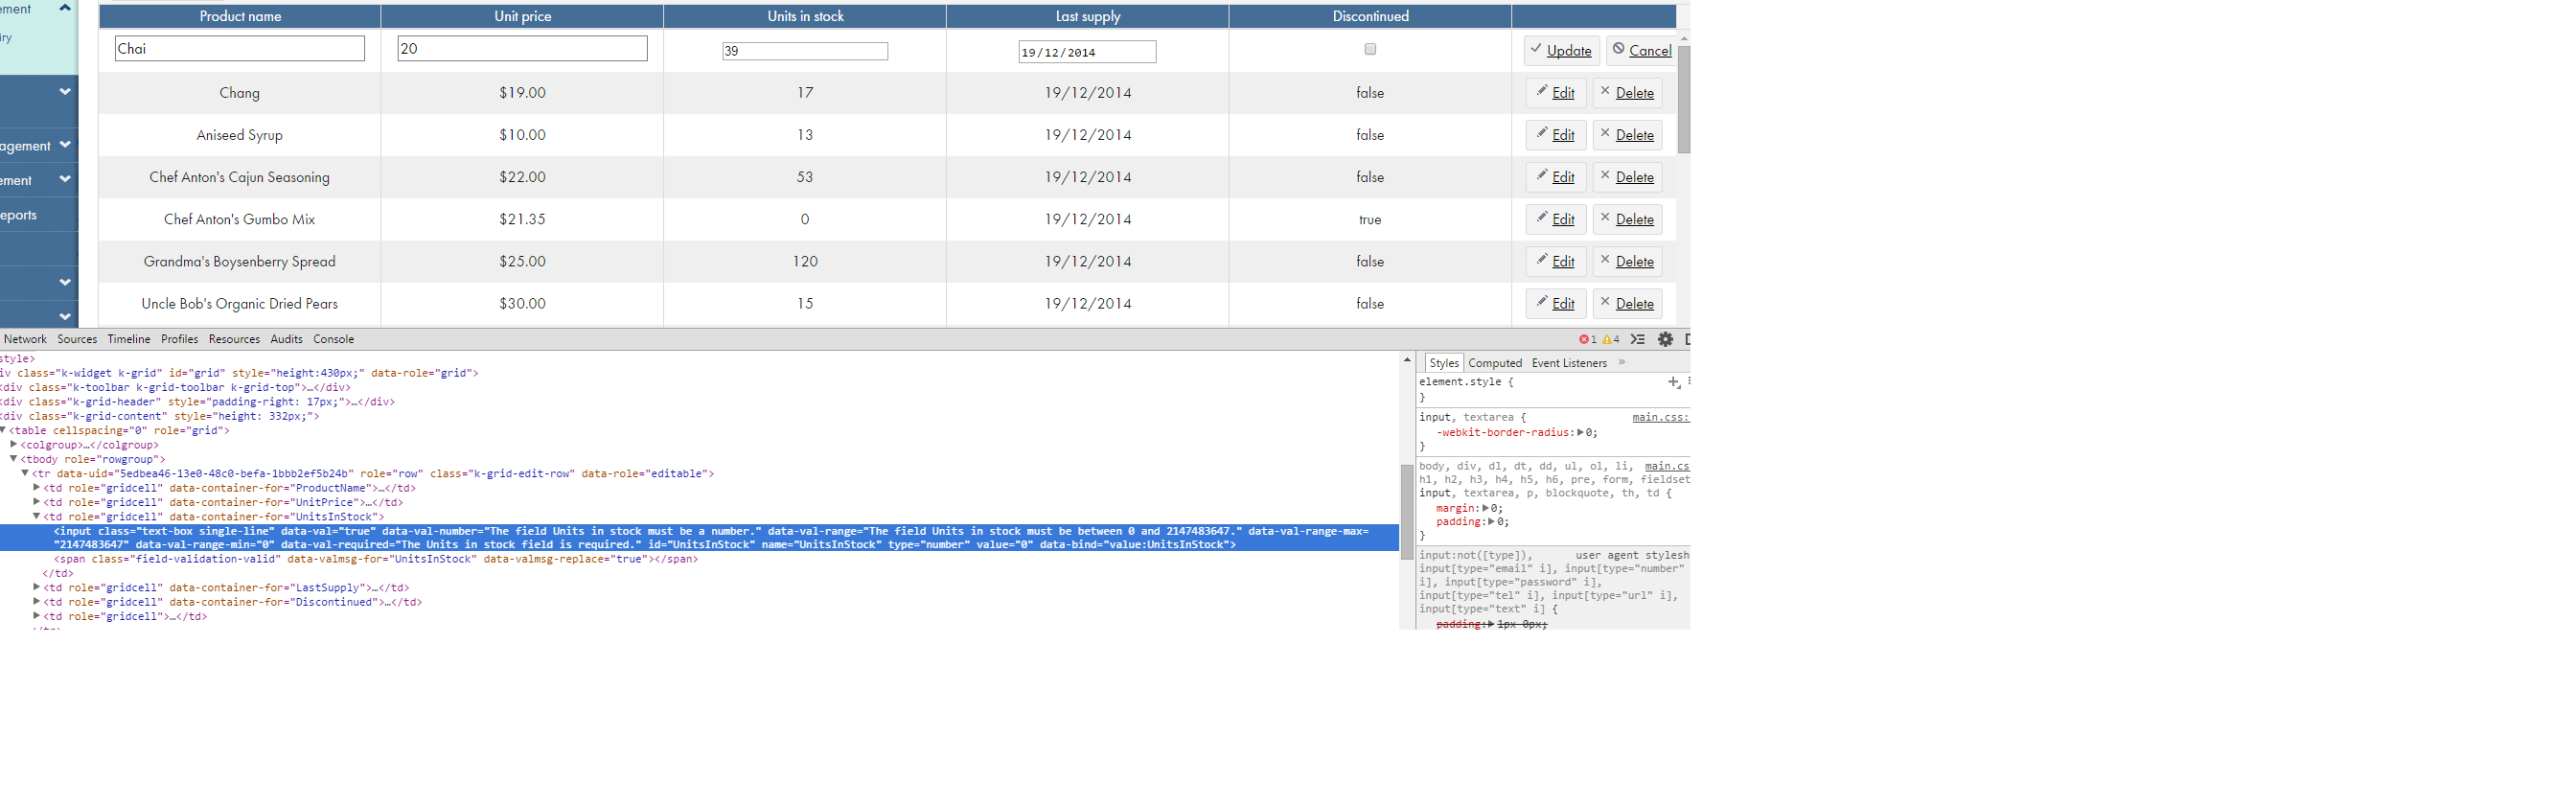Expand the sidebar section ending in 'agement'
The width and height of the screenshot is (2576, 805).
click(x=65, y=145)
